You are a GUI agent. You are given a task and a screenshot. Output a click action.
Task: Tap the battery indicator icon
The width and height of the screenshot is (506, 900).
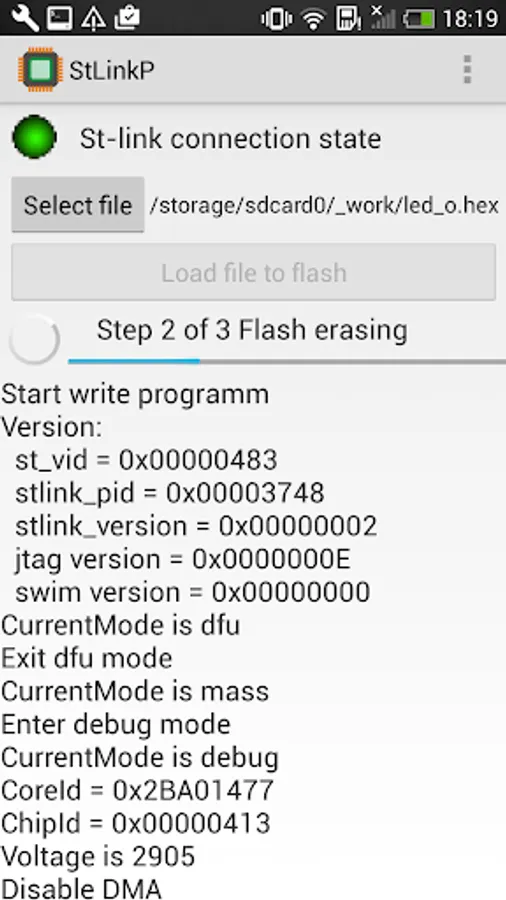tap(419, 19)
